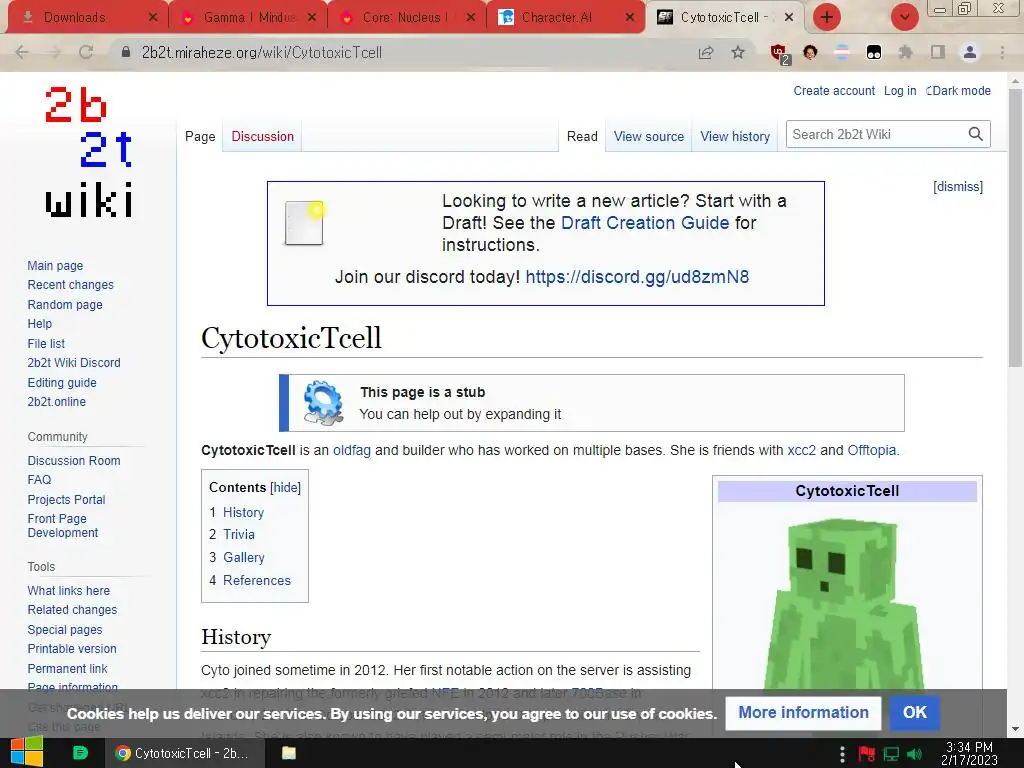The image size is (1024, 768).
Task: Reload the page with the refresh icon
Action: point(86,52)
